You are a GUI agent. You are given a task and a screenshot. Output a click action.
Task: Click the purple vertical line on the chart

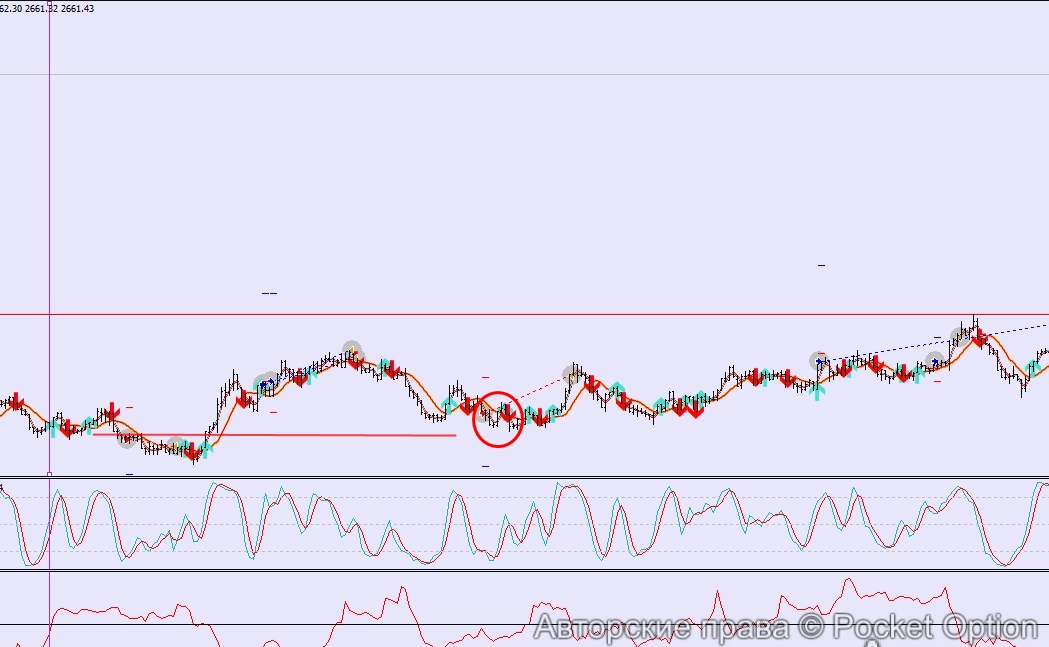coord(49,200)
